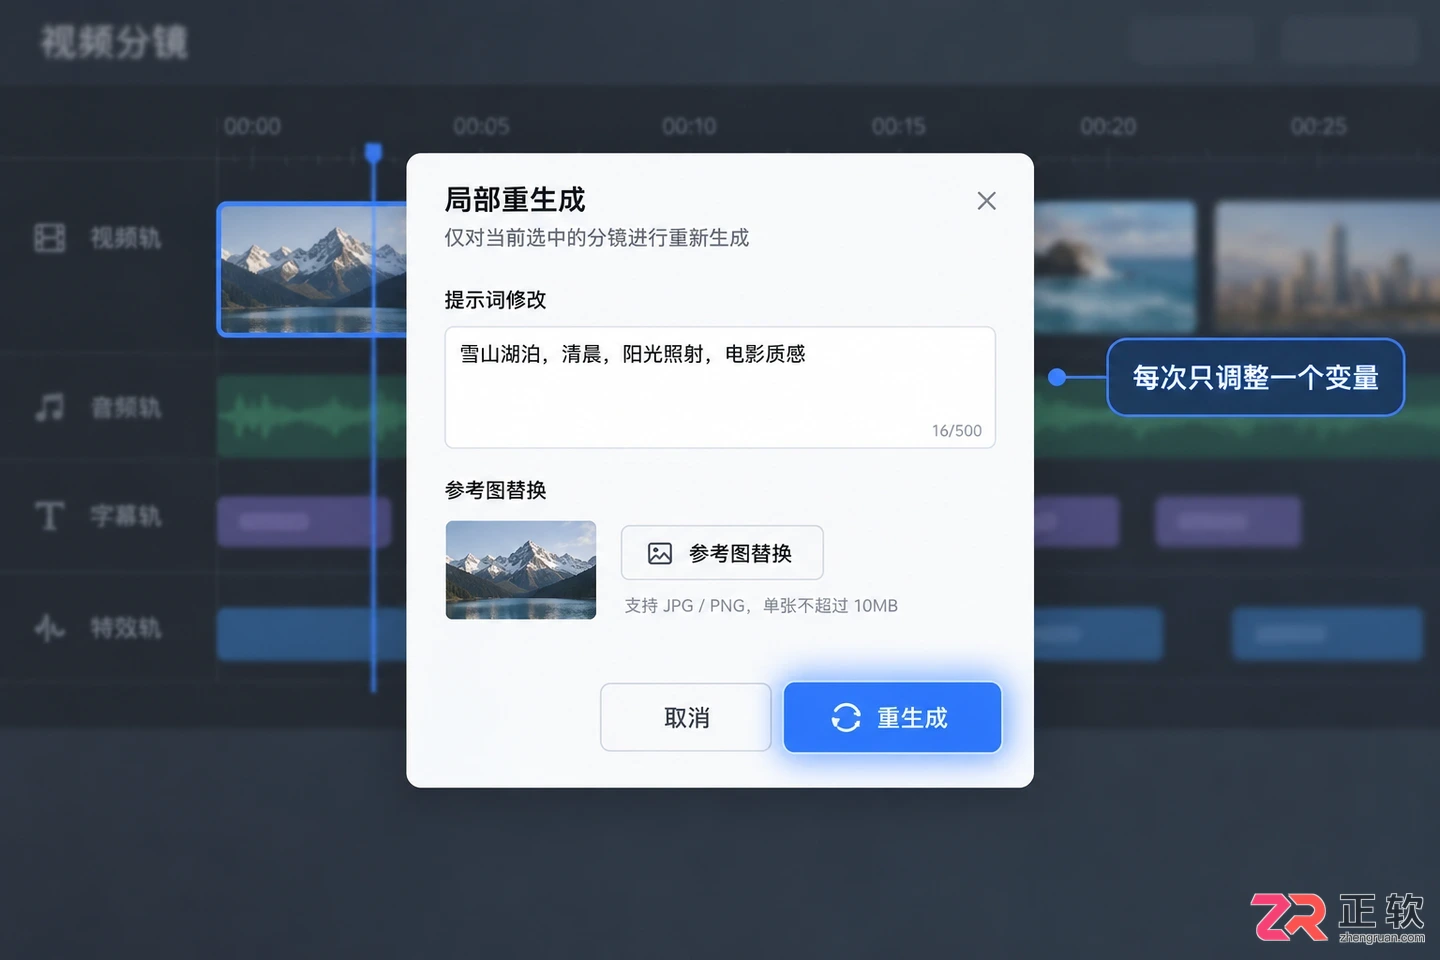Click the 视频轨 track label
Screen dimensions: 1440x960
point(126,238)
